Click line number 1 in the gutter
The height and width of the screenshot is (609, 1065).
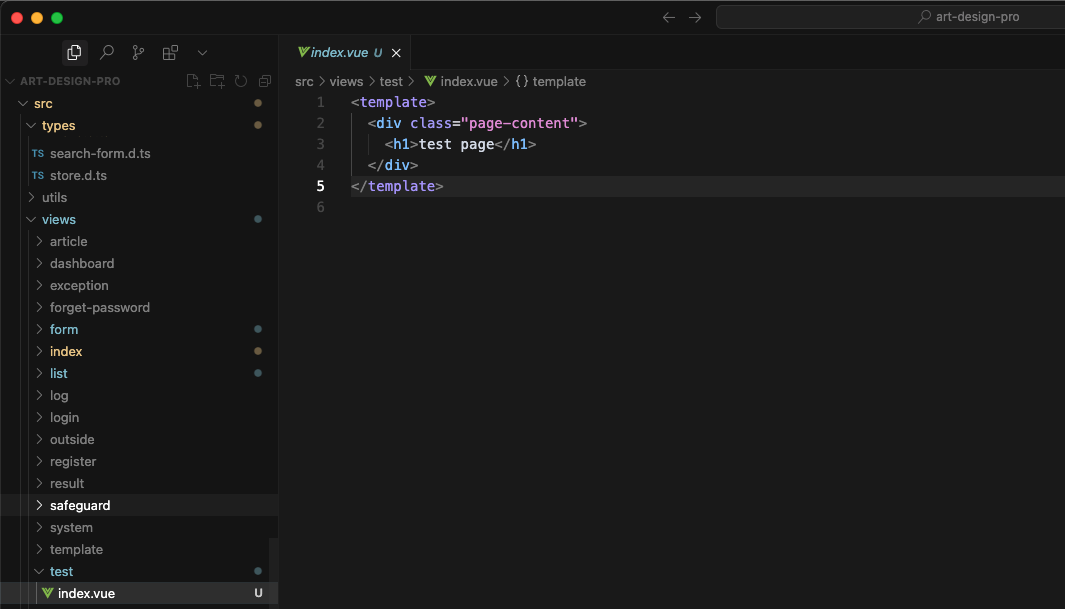tap(321, 103)
